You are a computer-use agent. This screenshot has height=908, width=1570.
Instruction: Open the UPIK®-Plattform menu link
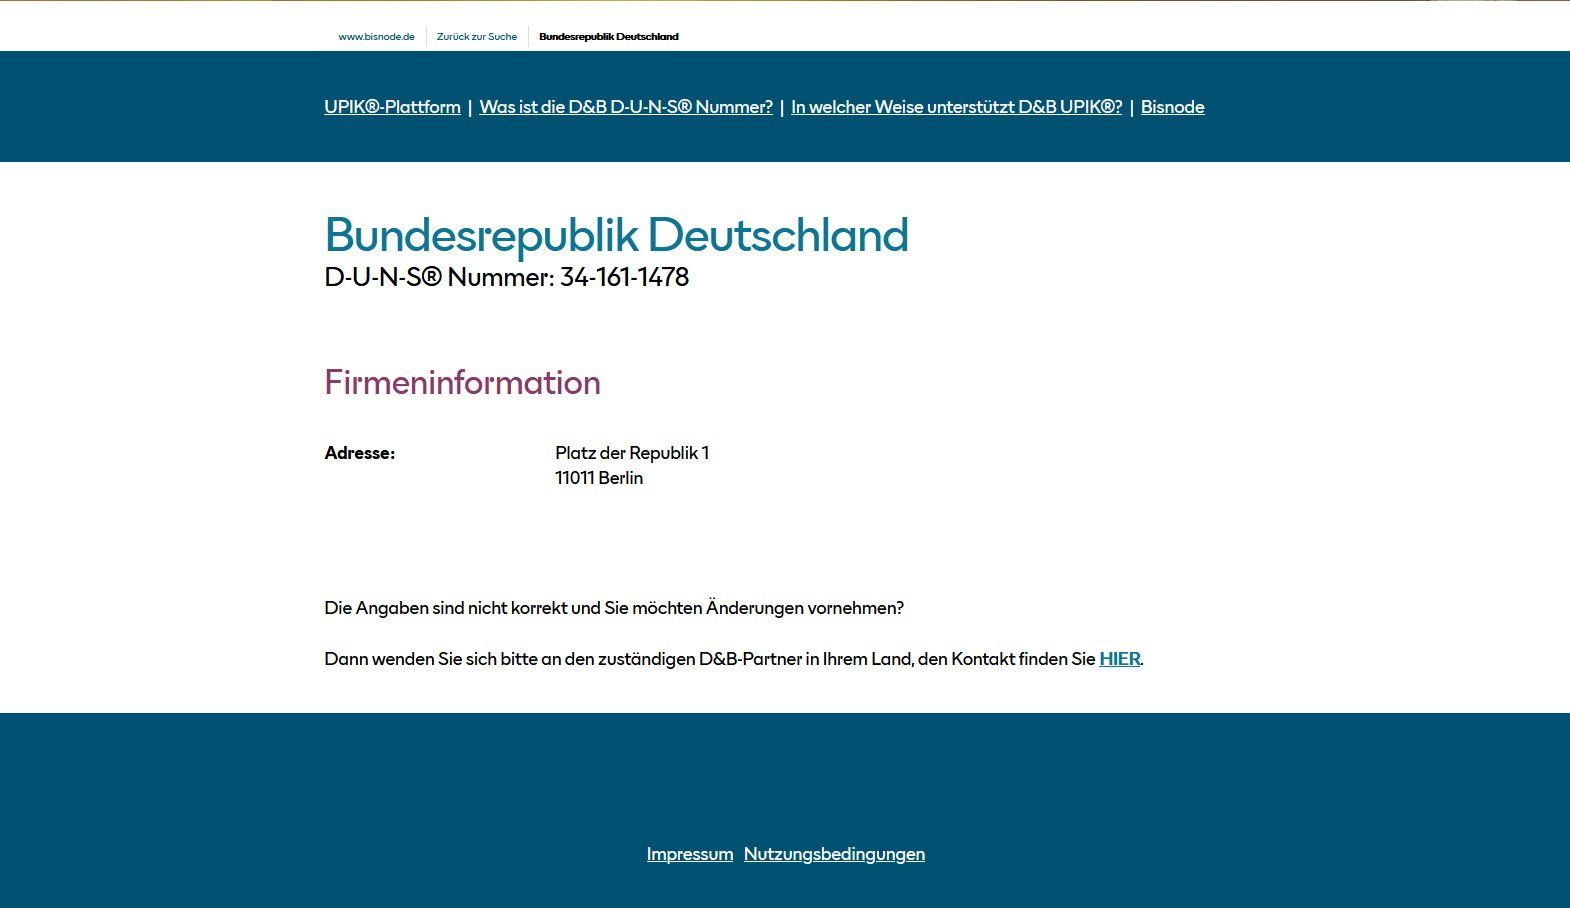pos(392,107)
